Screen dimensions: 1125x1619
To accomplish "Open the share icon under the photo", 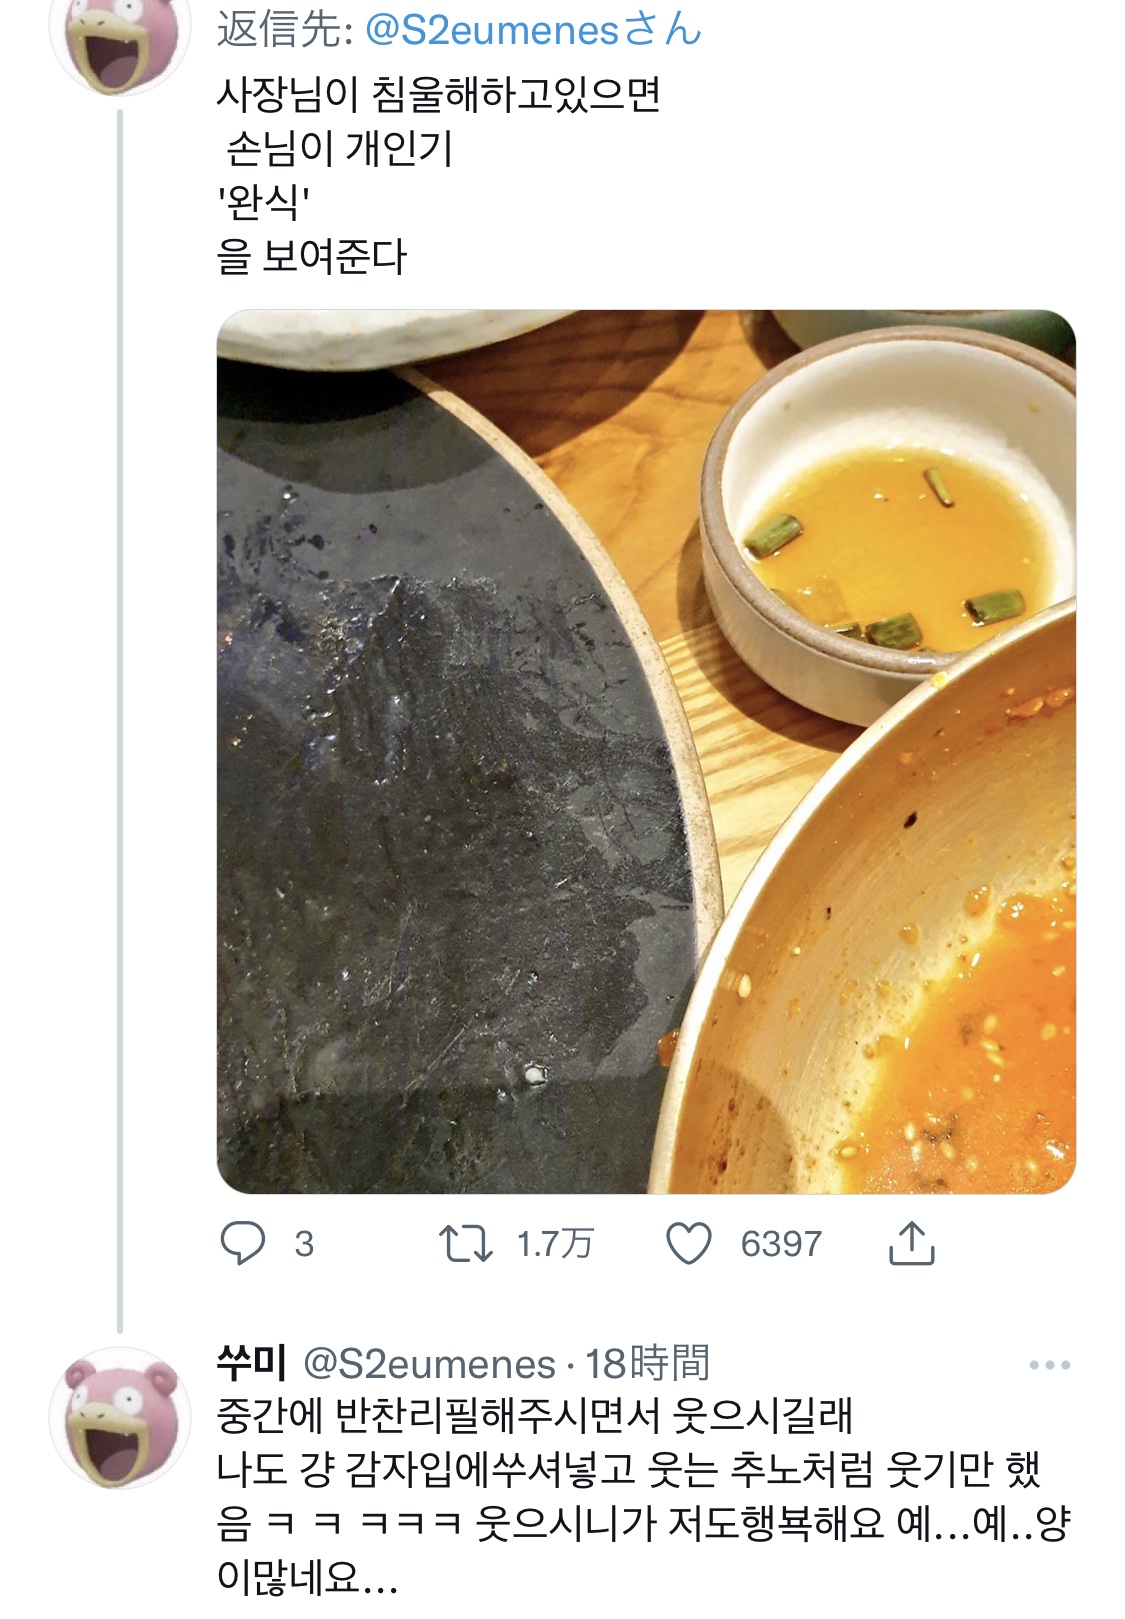I will (911, 1243).
